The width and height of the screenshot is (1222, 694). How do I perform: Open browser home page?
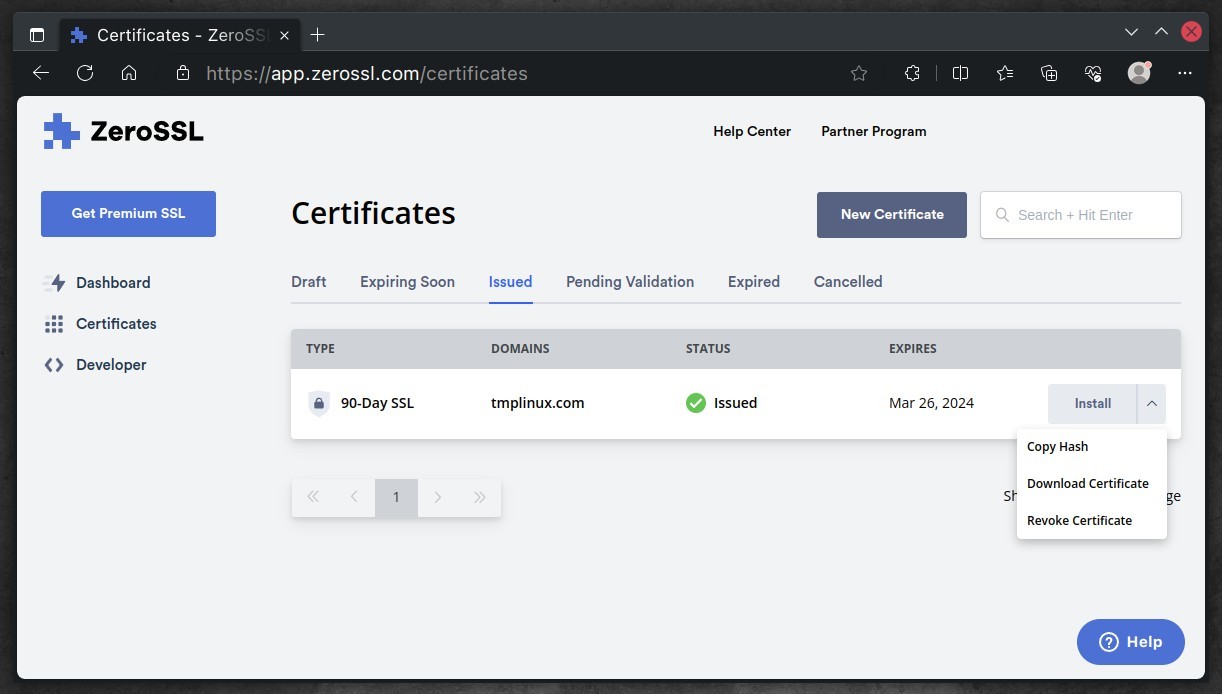pos(129,73)
